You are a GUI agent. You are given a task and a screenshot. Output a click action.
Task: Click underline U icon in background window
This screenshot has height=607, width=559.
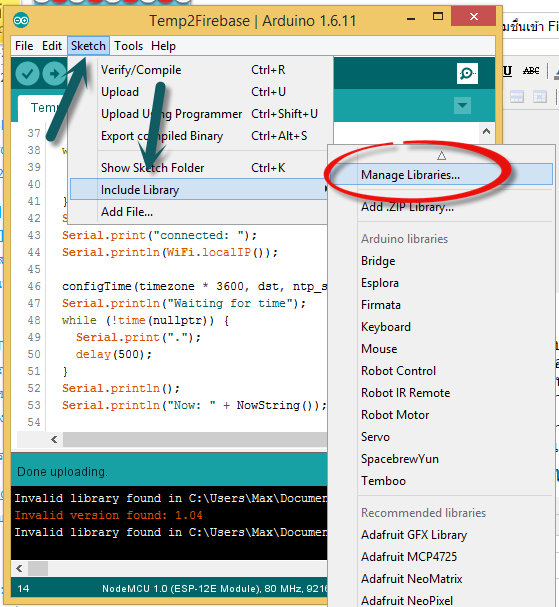507,71
